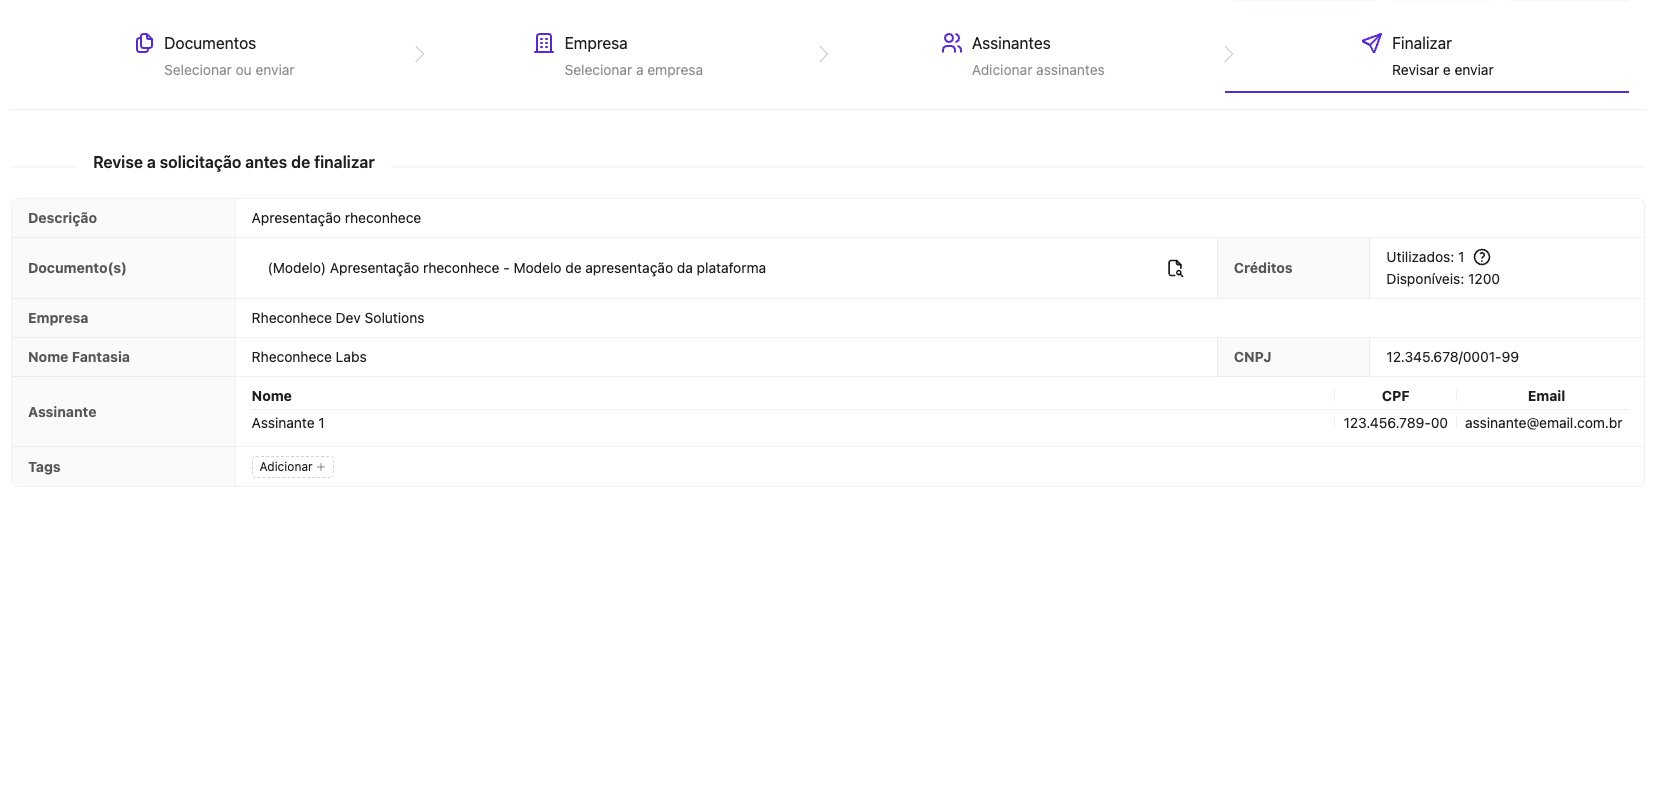Select the 'Revisar e enviar' step subtitle

tap(1442, 70)
